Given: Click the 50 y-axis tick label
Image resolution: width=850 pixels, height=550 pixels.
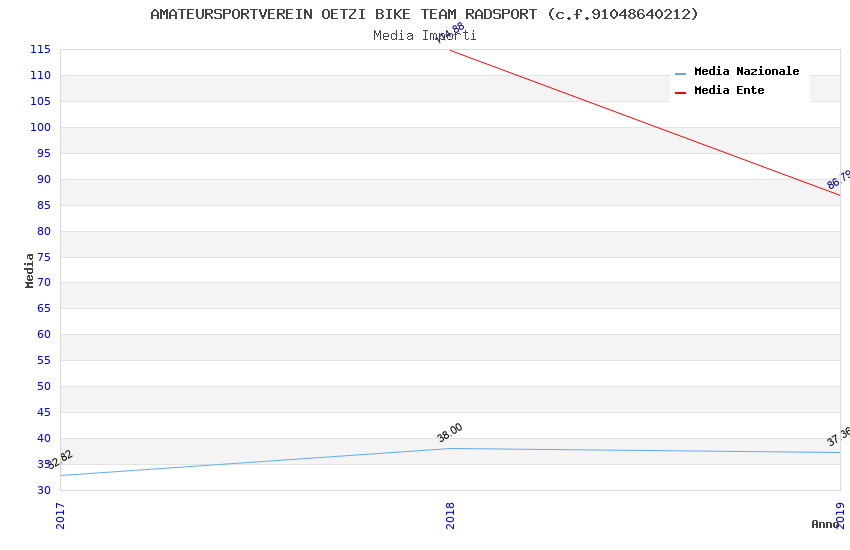Looking at the screenshot, I should pyautogui.click(x=44, y=386).
